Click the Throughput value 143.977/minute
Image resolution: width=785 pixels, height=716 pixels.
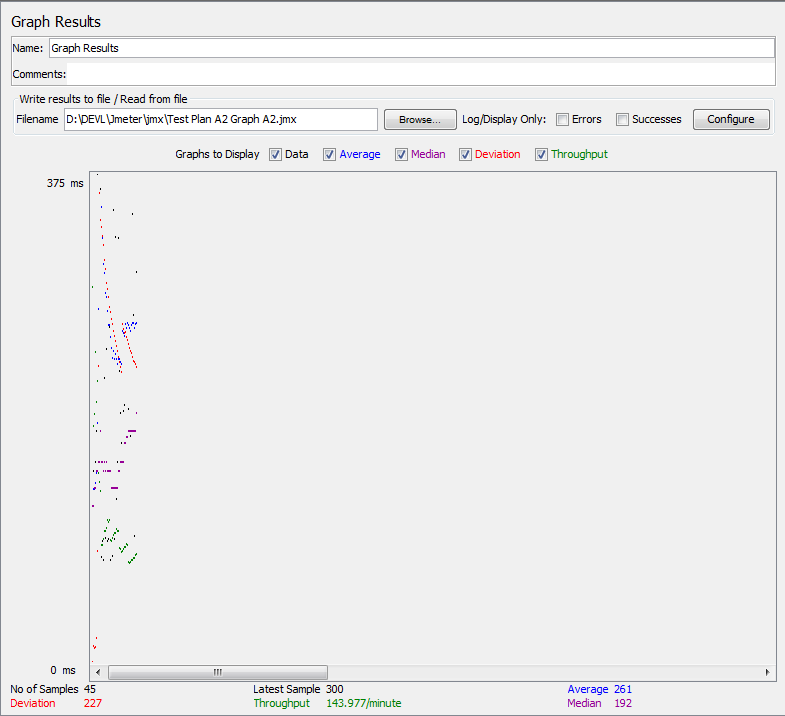(x=364, y=703)
